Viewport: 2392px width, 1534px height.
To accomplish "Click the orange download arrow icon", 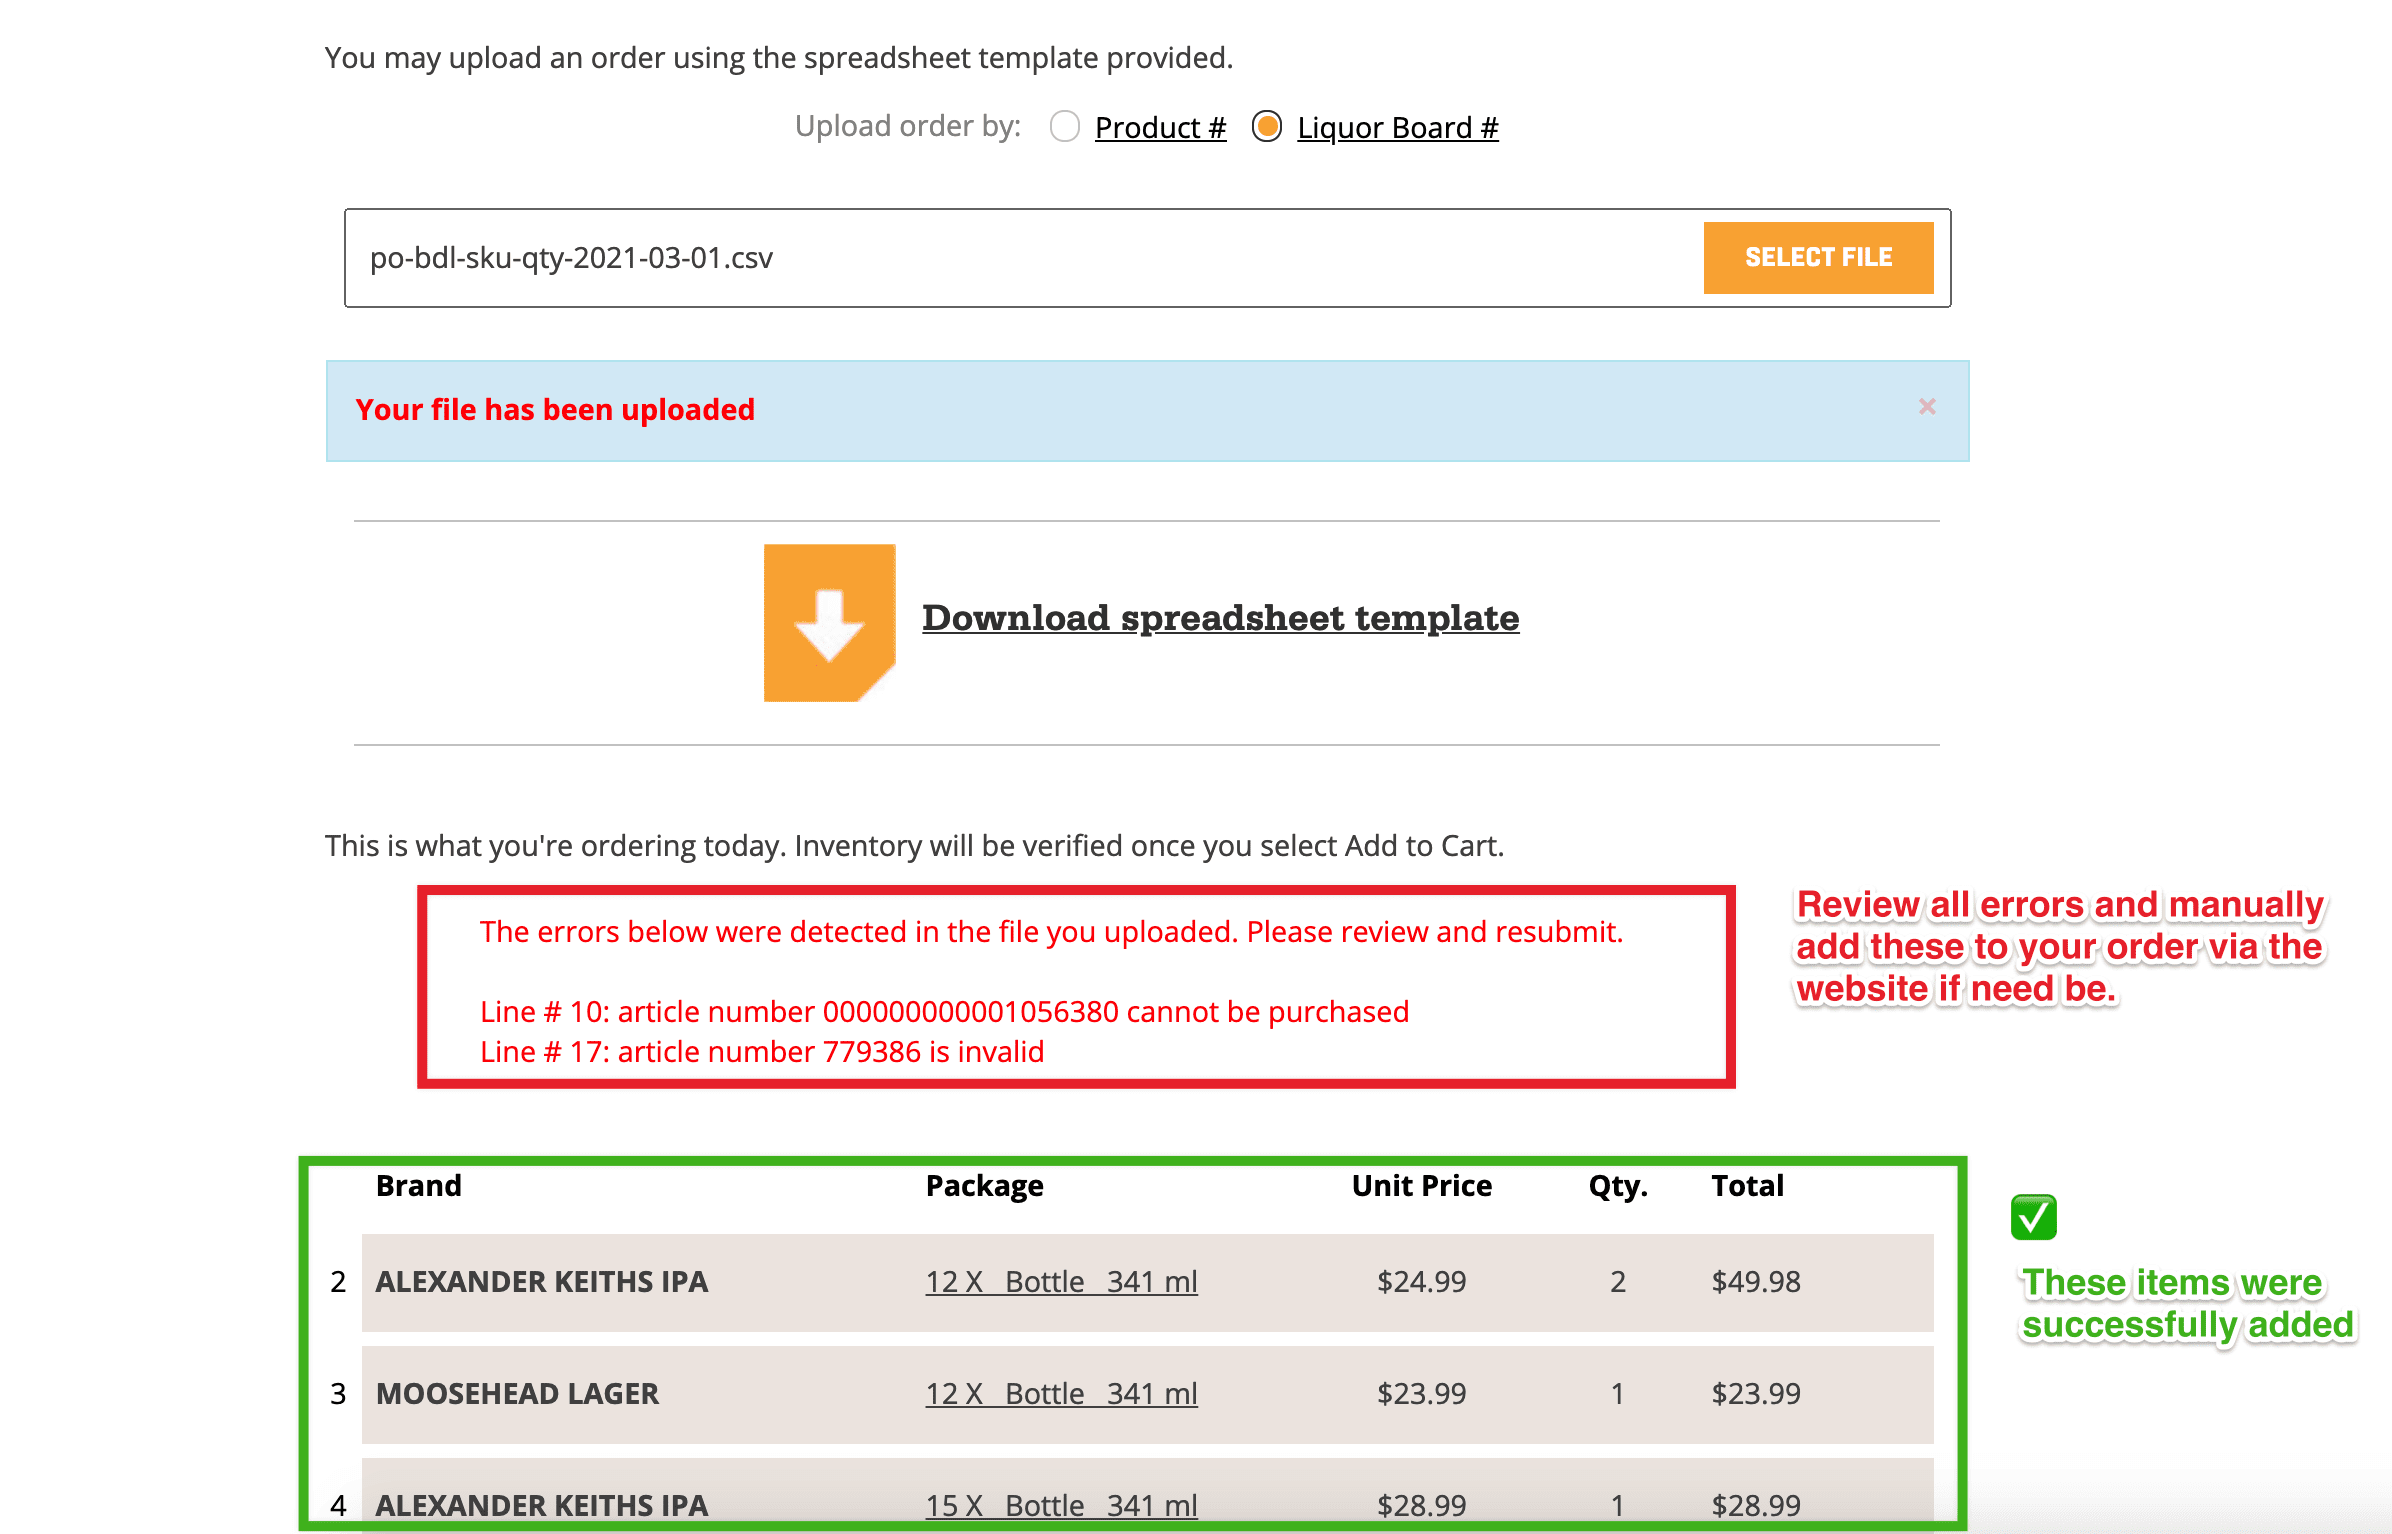I will click(x=829, y=622).
